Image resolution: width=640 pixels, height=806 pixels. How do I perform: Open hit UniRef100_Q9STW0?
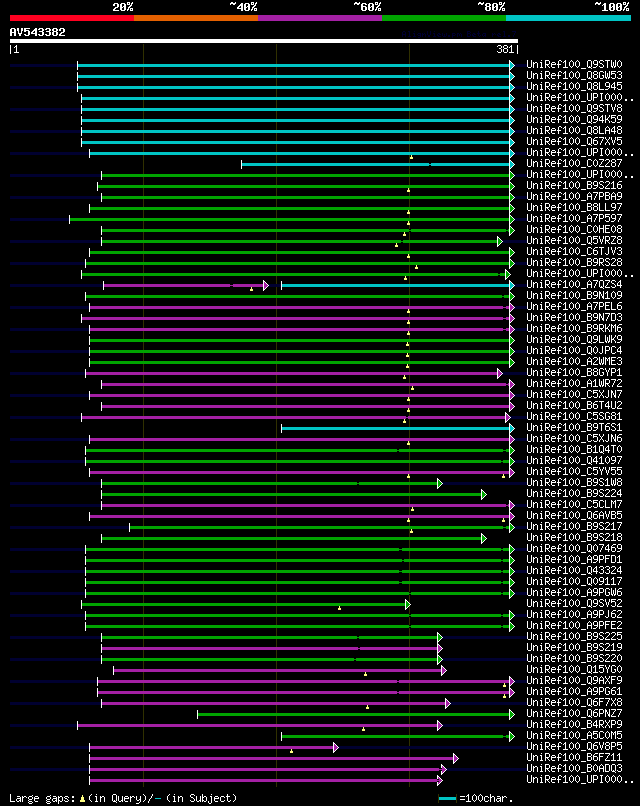point(574,64)
